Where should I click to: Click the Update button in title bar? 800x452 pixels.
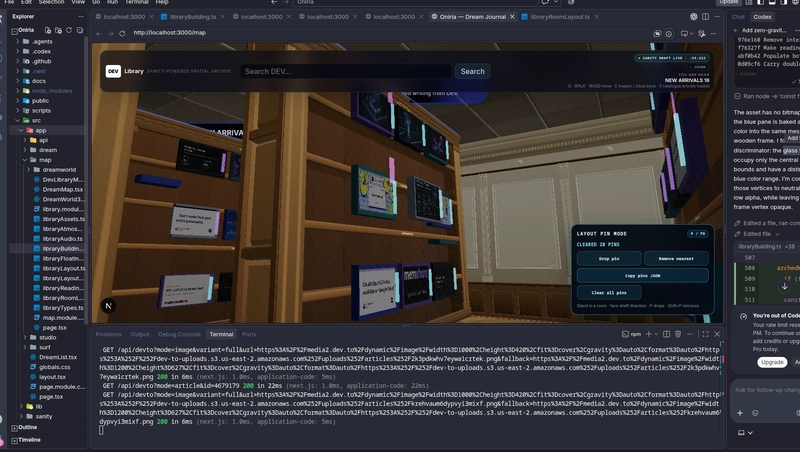729,2
